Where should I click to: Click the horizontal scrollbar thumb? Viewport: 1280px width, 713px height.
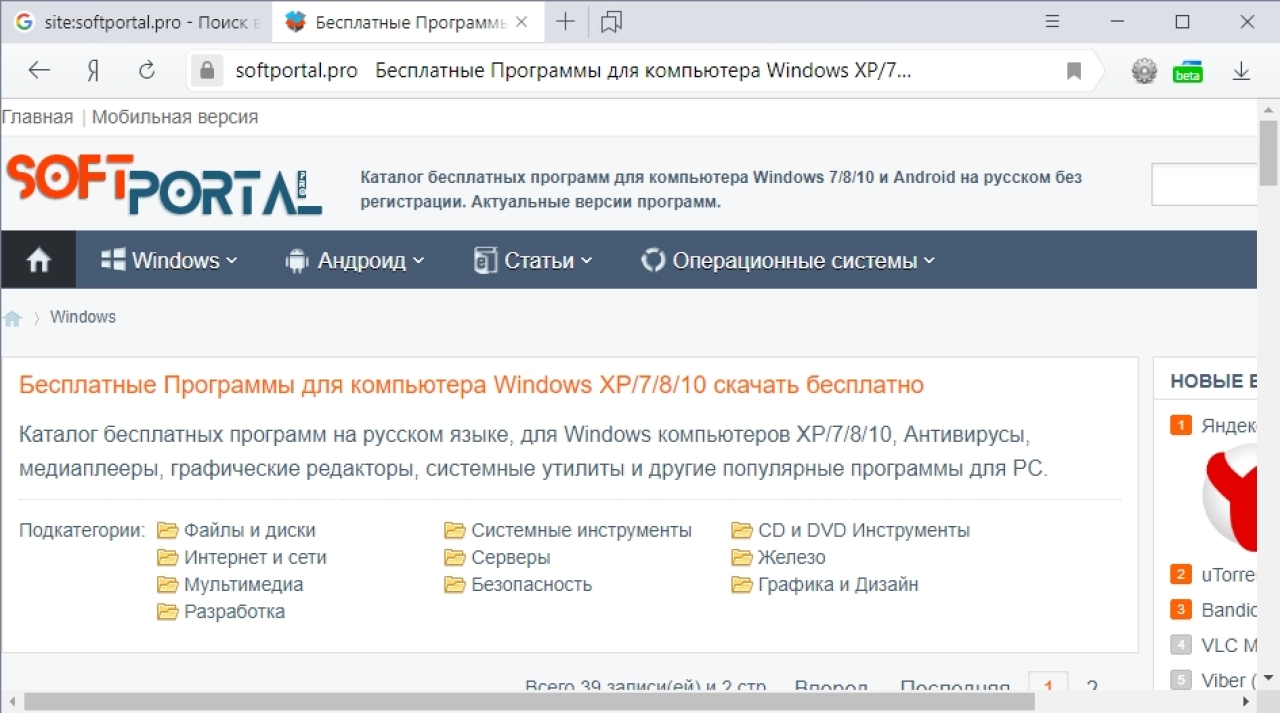pos(530,702)
